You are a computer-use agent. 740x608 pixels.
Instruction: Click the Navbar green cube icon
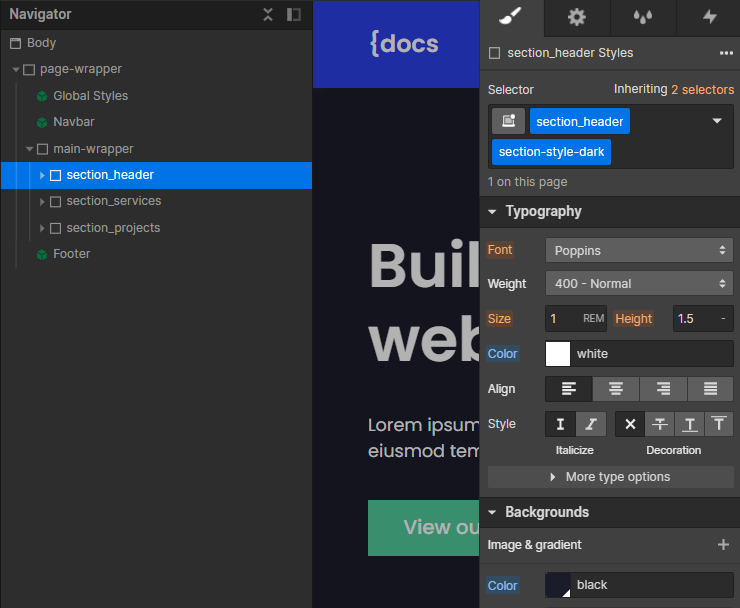(42, 123)
